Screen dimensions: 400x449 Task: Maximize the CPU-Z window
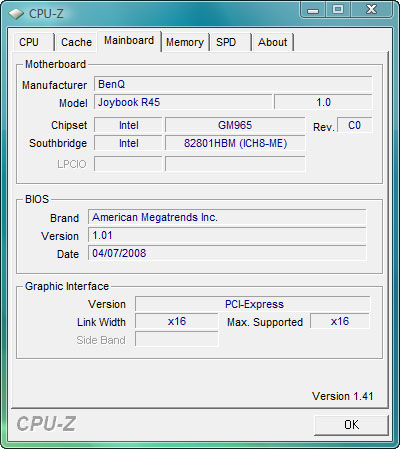(x=338, y=9)
